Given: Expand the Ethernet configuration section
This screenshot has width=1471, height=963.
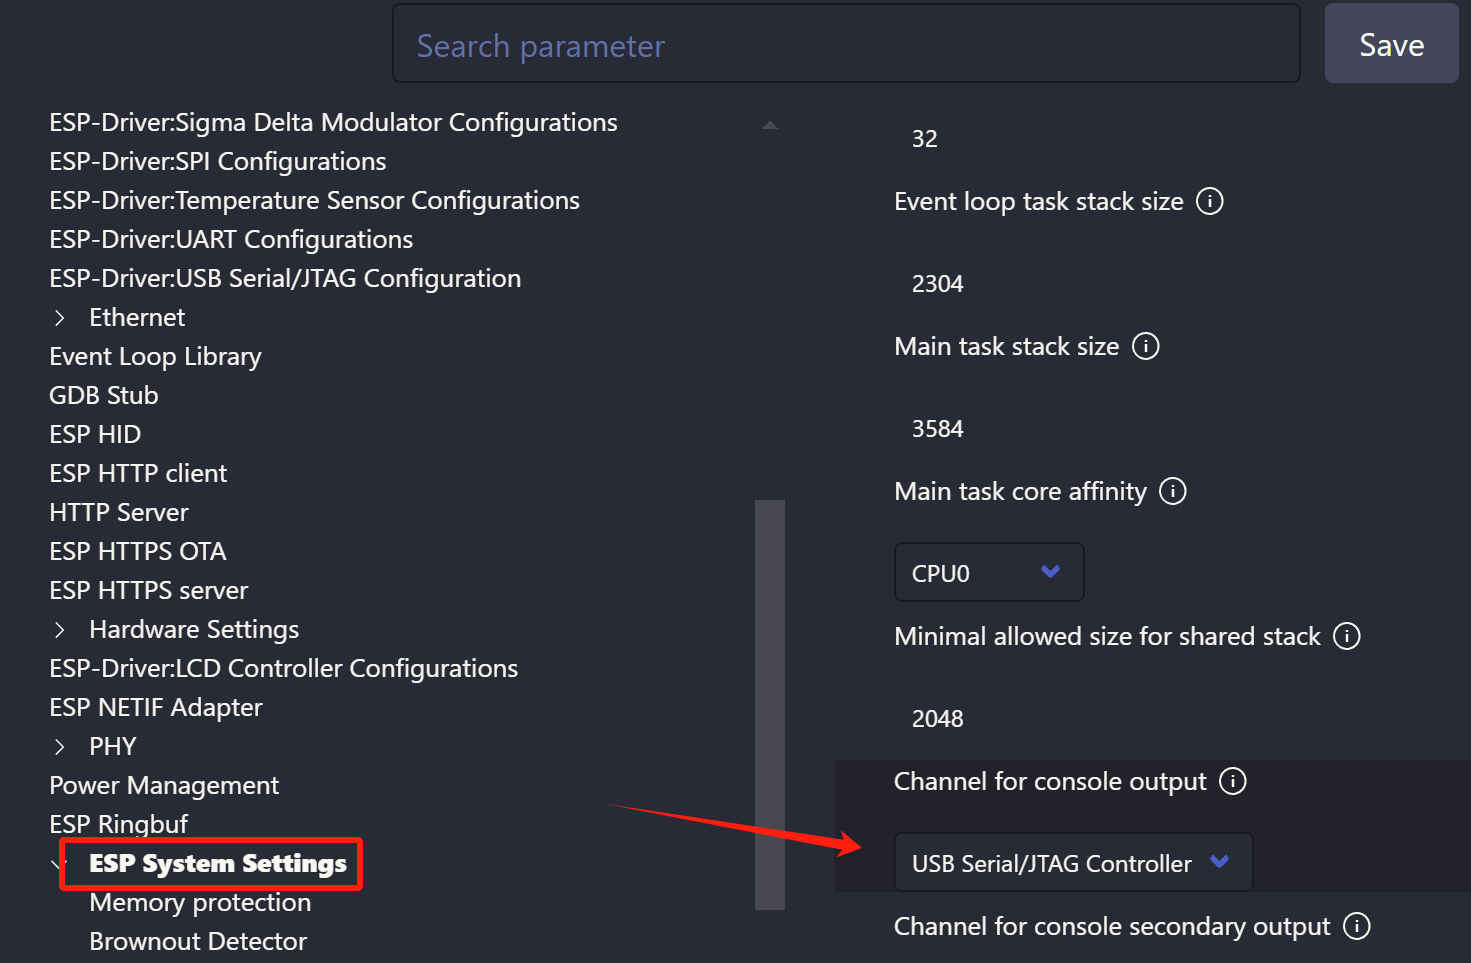Looking at the screenshot, I should click(x=58, y=317).
